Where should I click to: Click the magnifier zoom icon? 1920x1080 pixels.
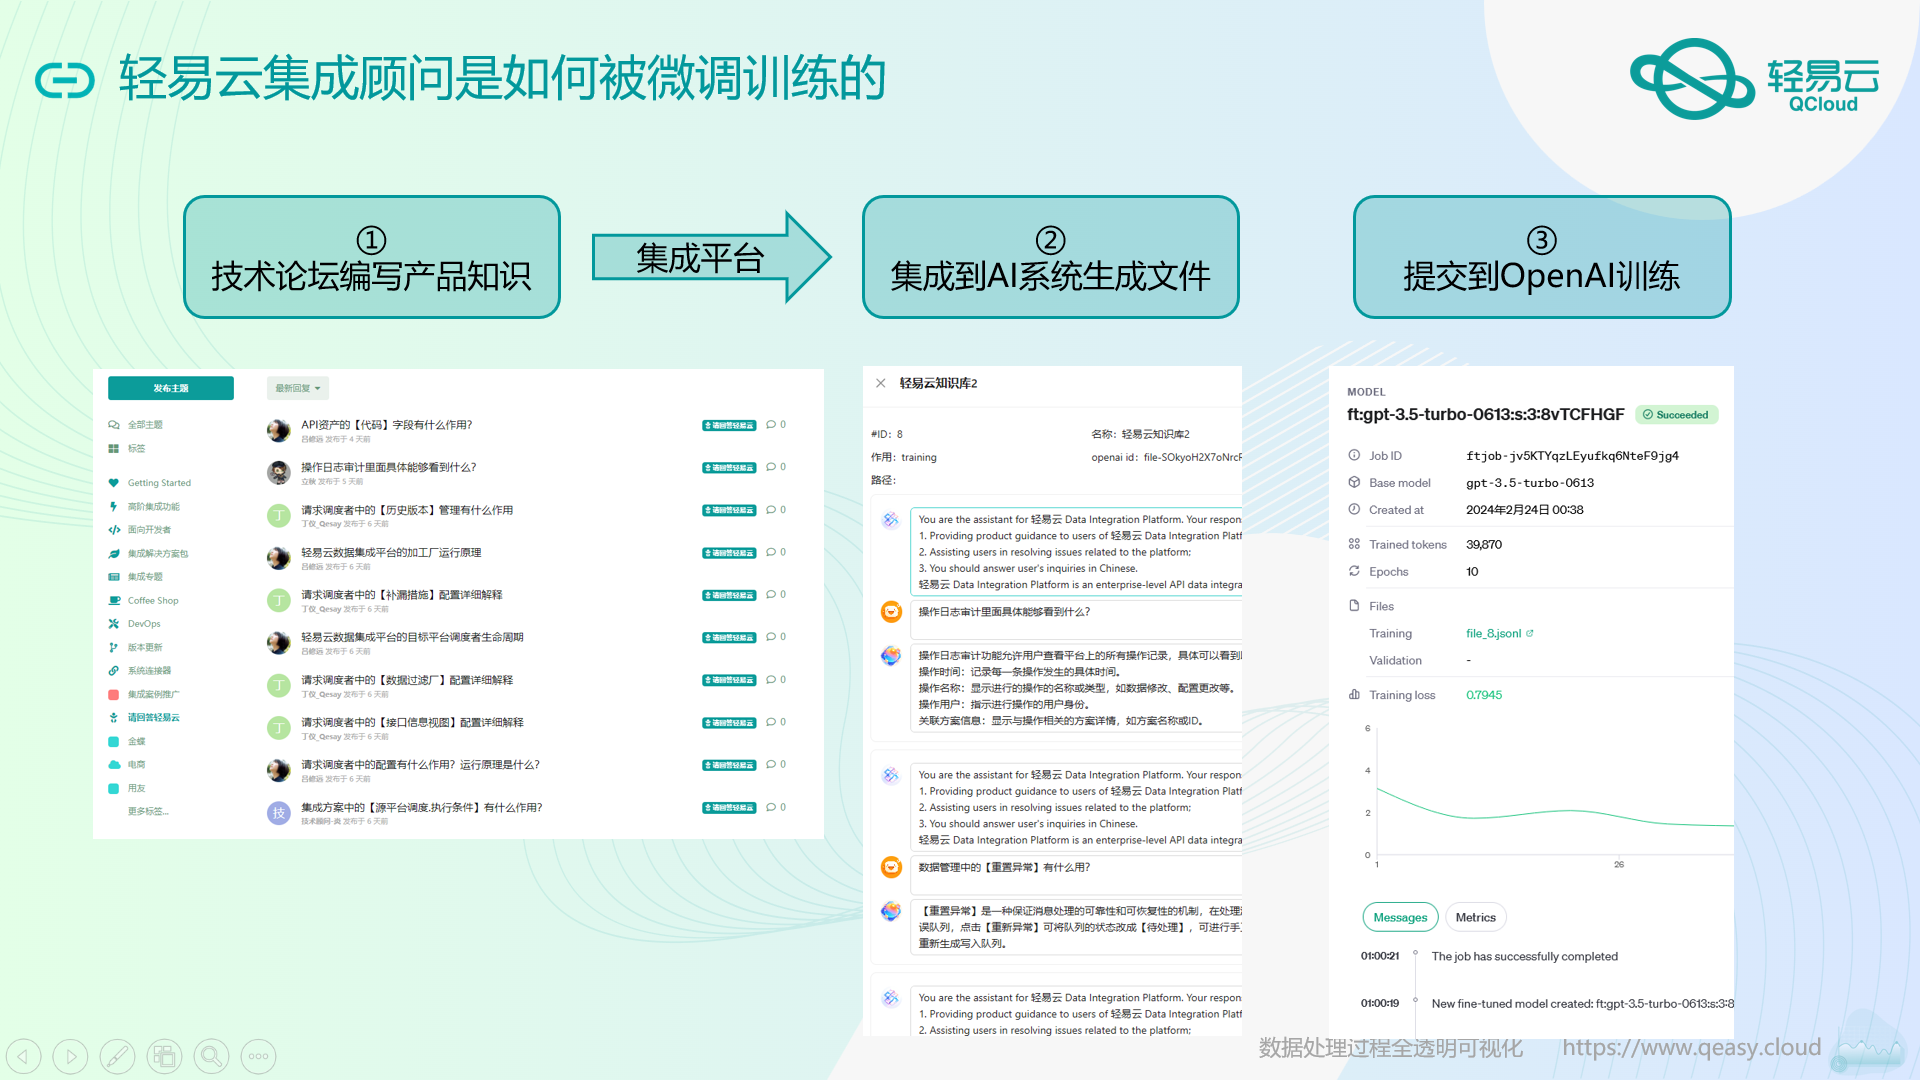(x=211, y=1056)
